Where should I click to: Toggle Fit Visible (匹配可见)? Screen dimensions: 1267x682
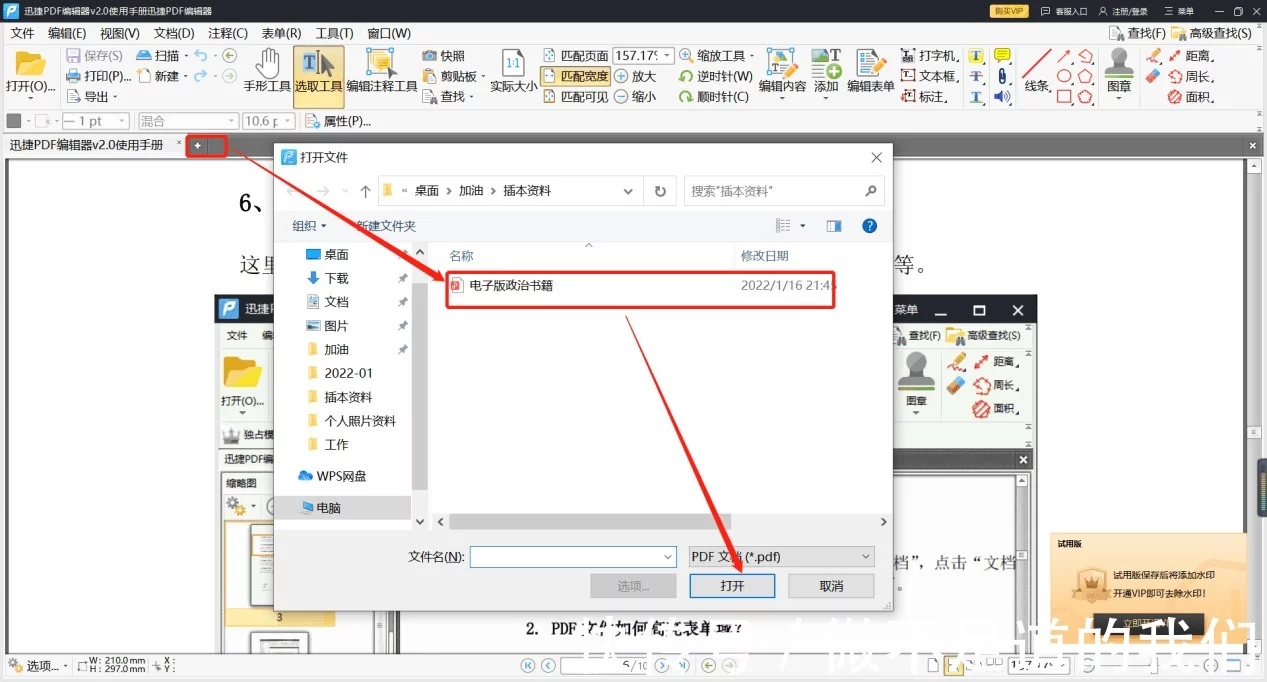click(x=576, y=97)
